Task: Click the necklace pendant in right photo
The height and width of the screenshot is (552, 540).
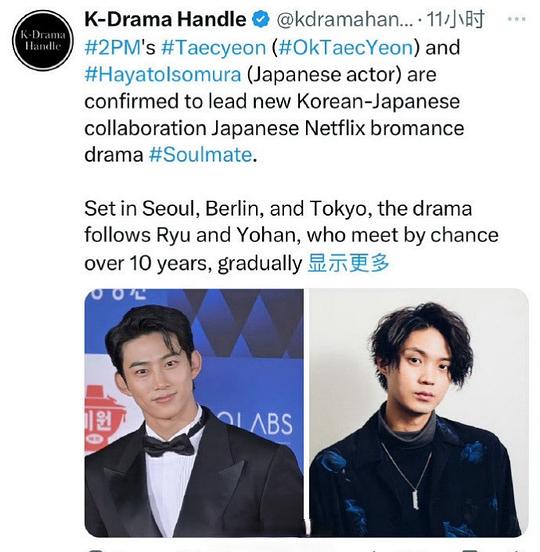Action: coord(416,497)
